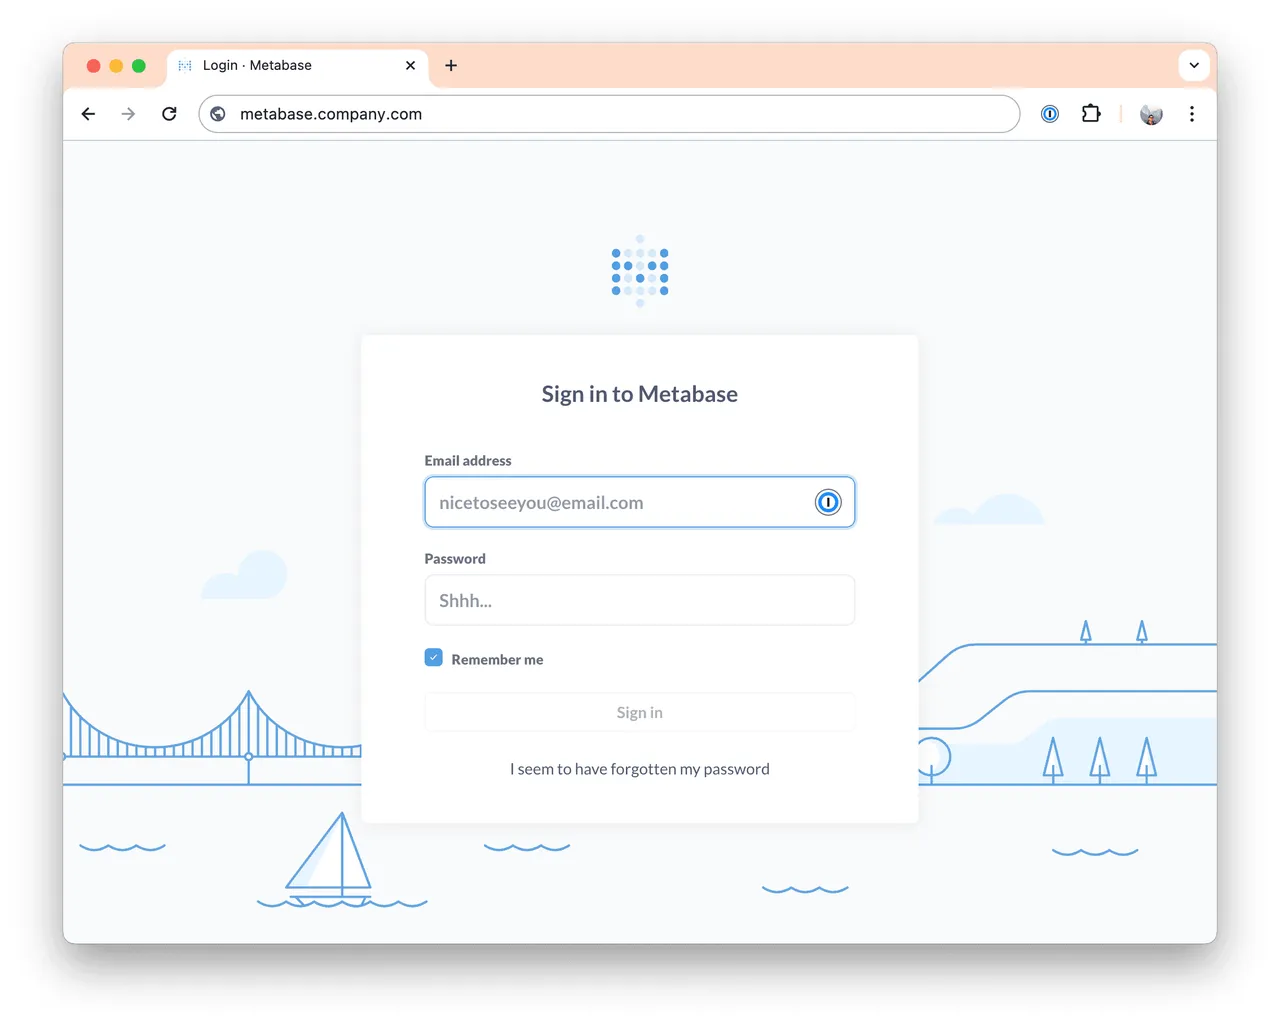This screenshot has height=1027, width=1280.
Task: Focus the Email address field
Action: [x=640, y=502]
